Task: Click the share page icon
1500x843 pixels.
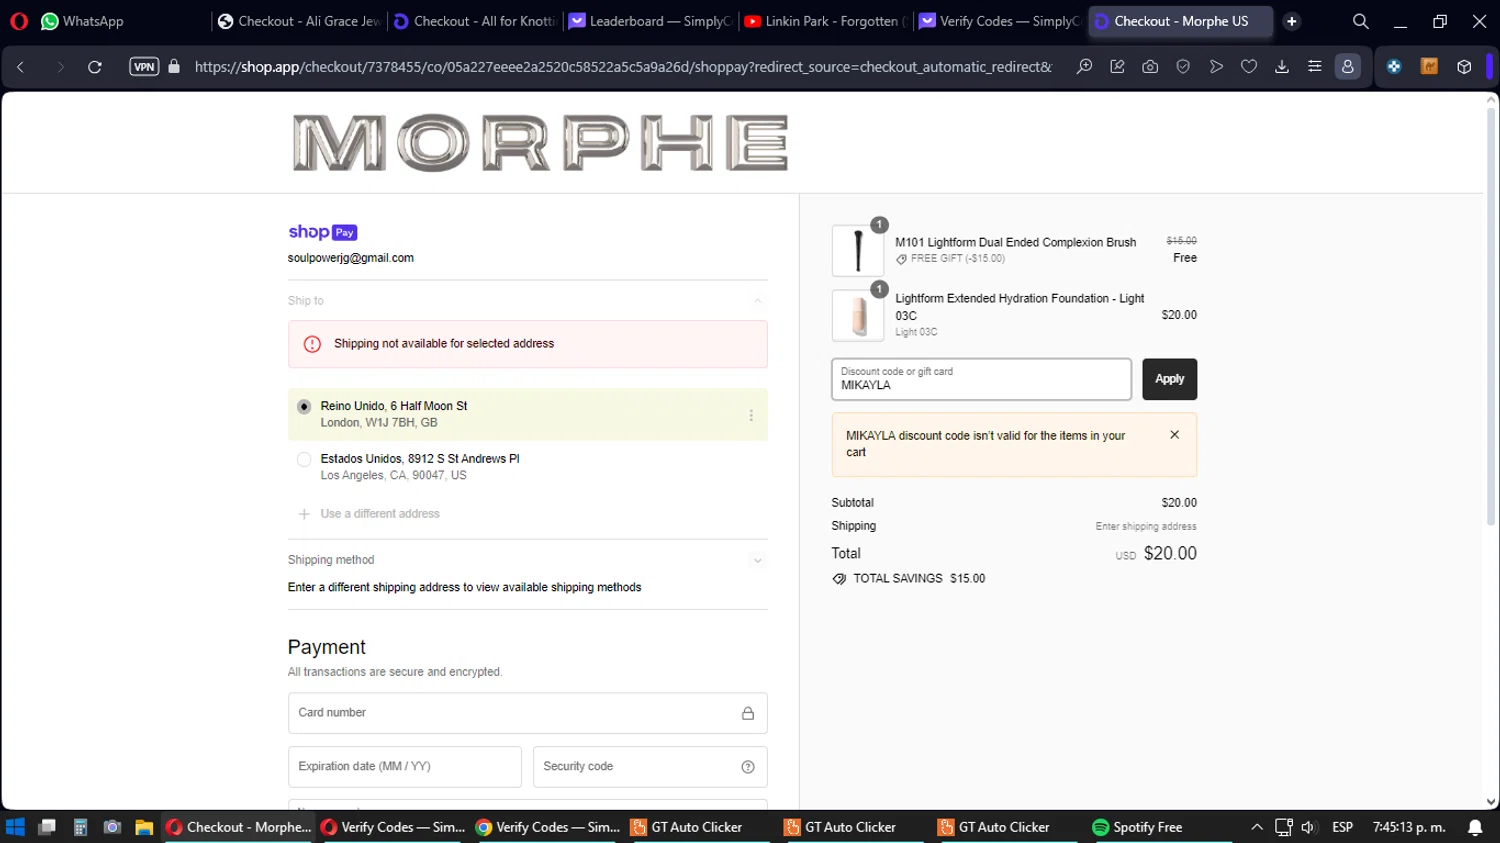Action: [x=1117, y=67]
